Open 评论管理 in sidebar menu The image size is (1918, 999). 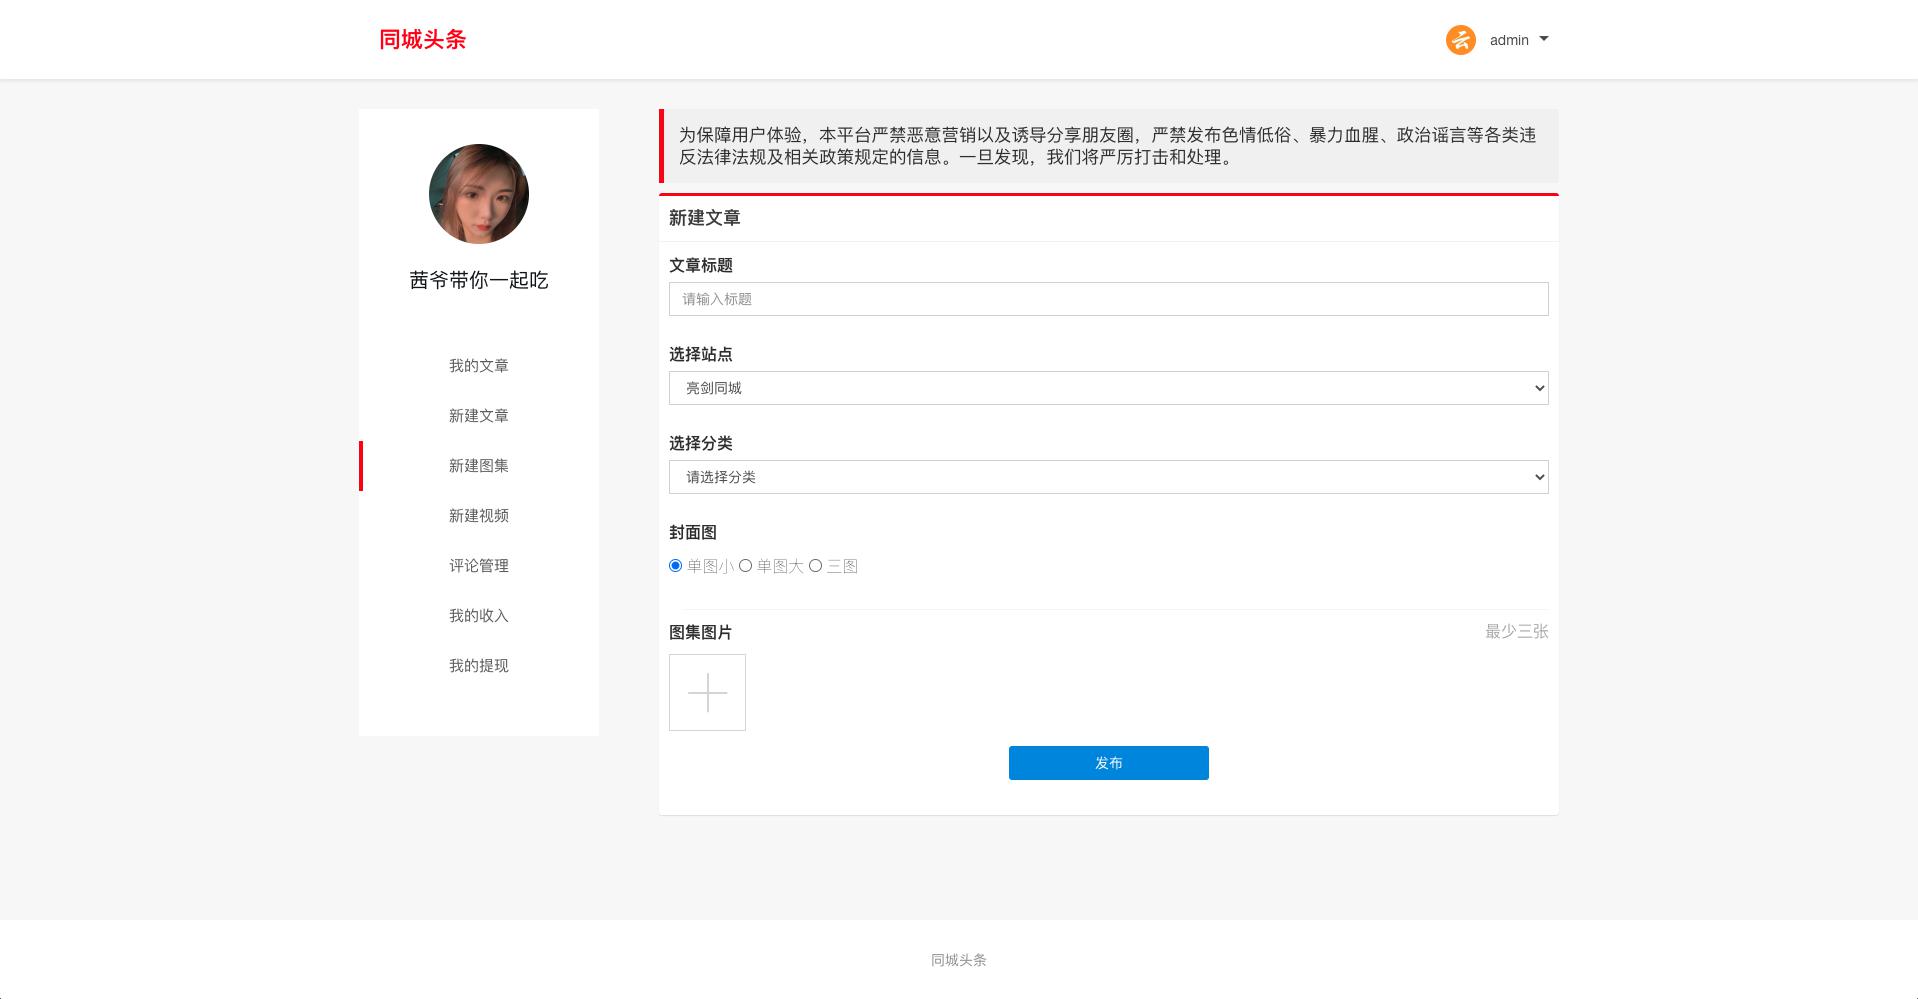(x=478, y=566)
